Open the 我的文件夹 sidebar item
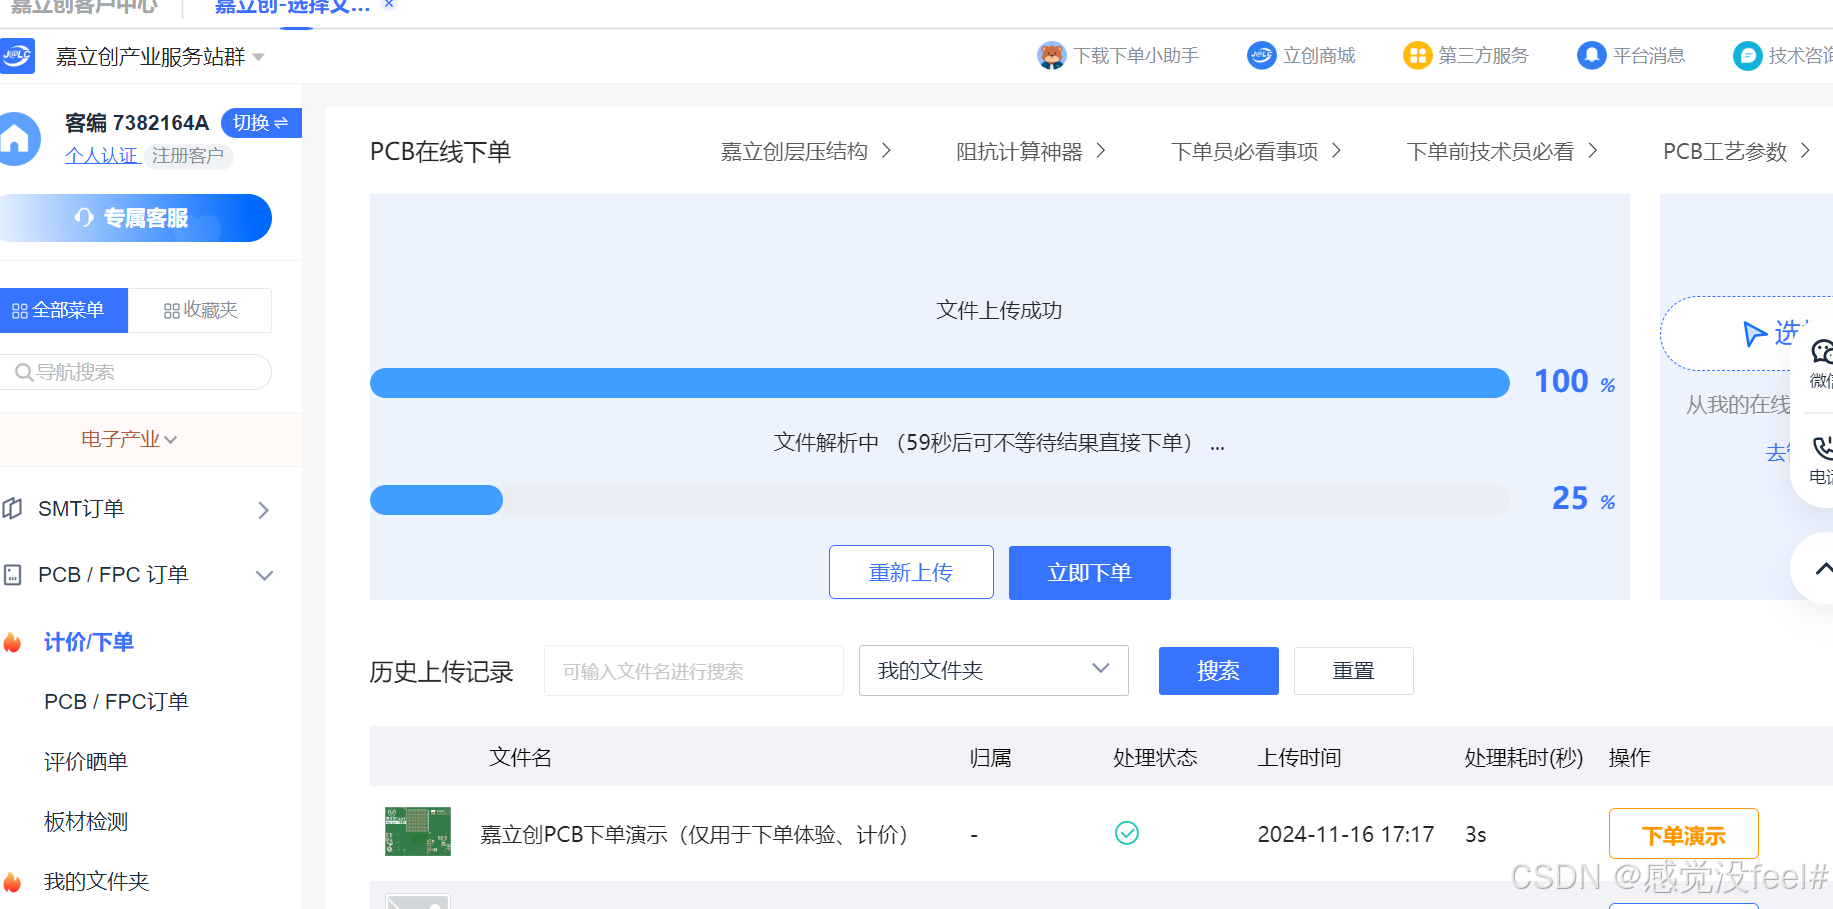 coord(96,882)
